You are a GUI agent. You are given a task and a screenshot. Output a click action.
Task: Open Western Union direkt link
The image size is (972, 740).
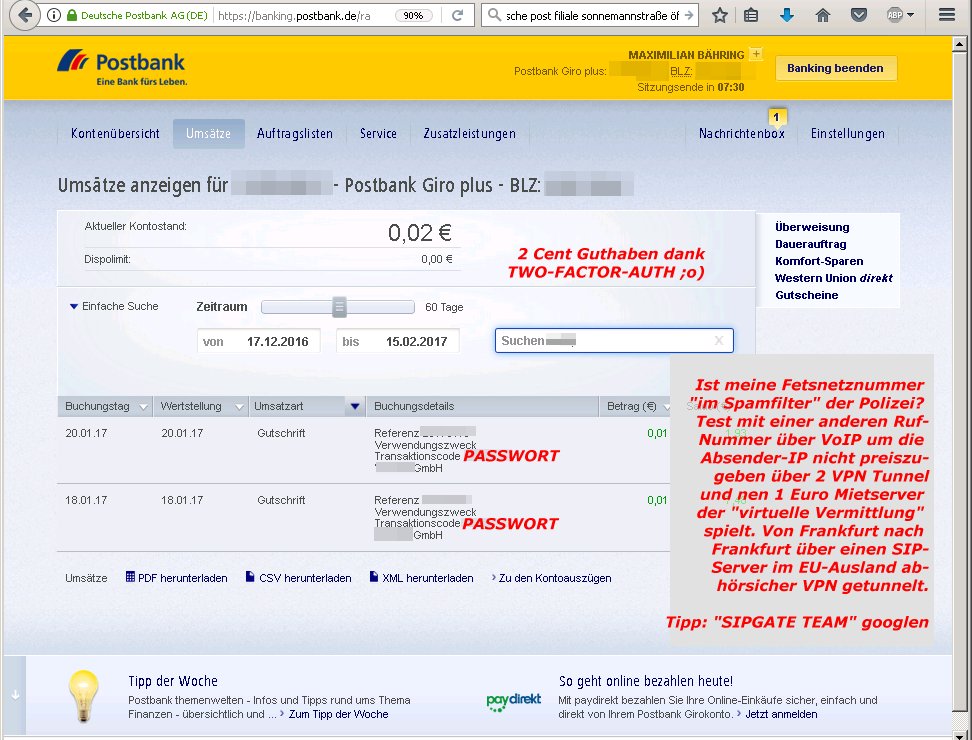(834, 278)
